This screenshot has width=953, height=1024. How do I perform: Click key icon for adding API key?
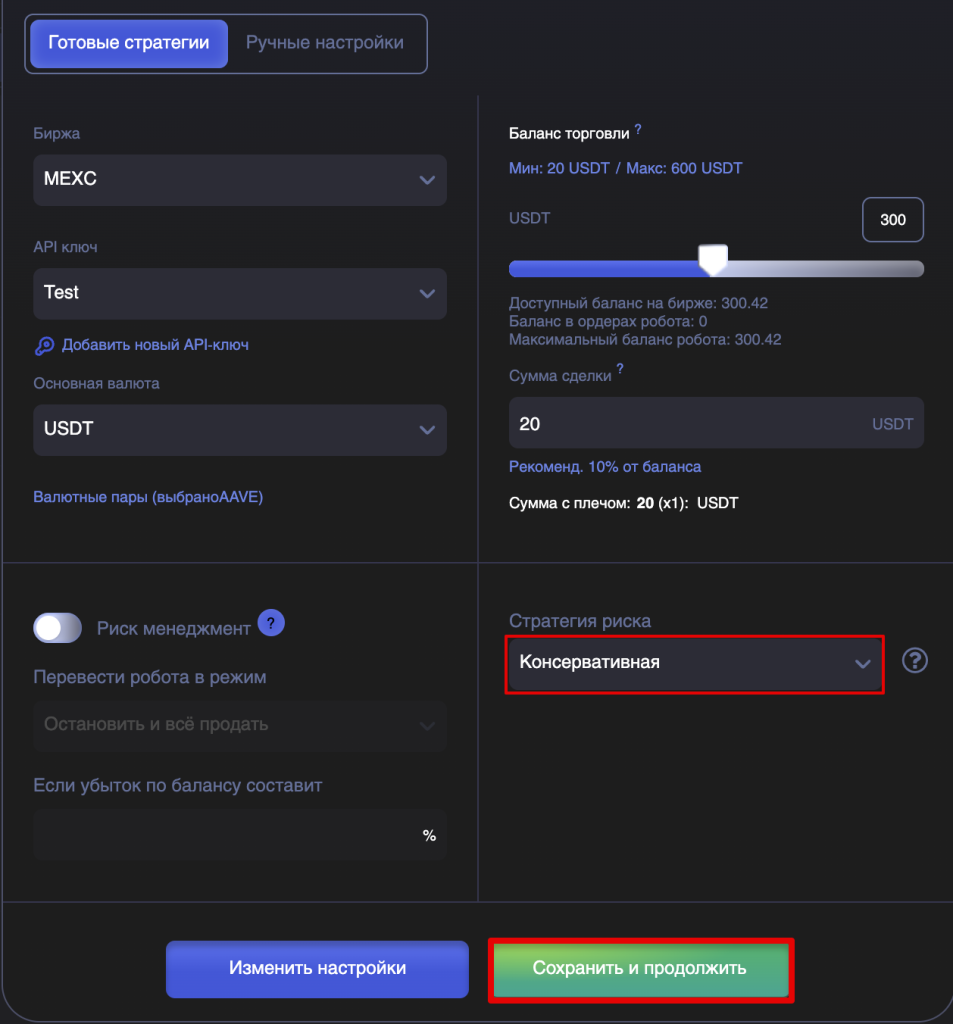coord(44,345)
